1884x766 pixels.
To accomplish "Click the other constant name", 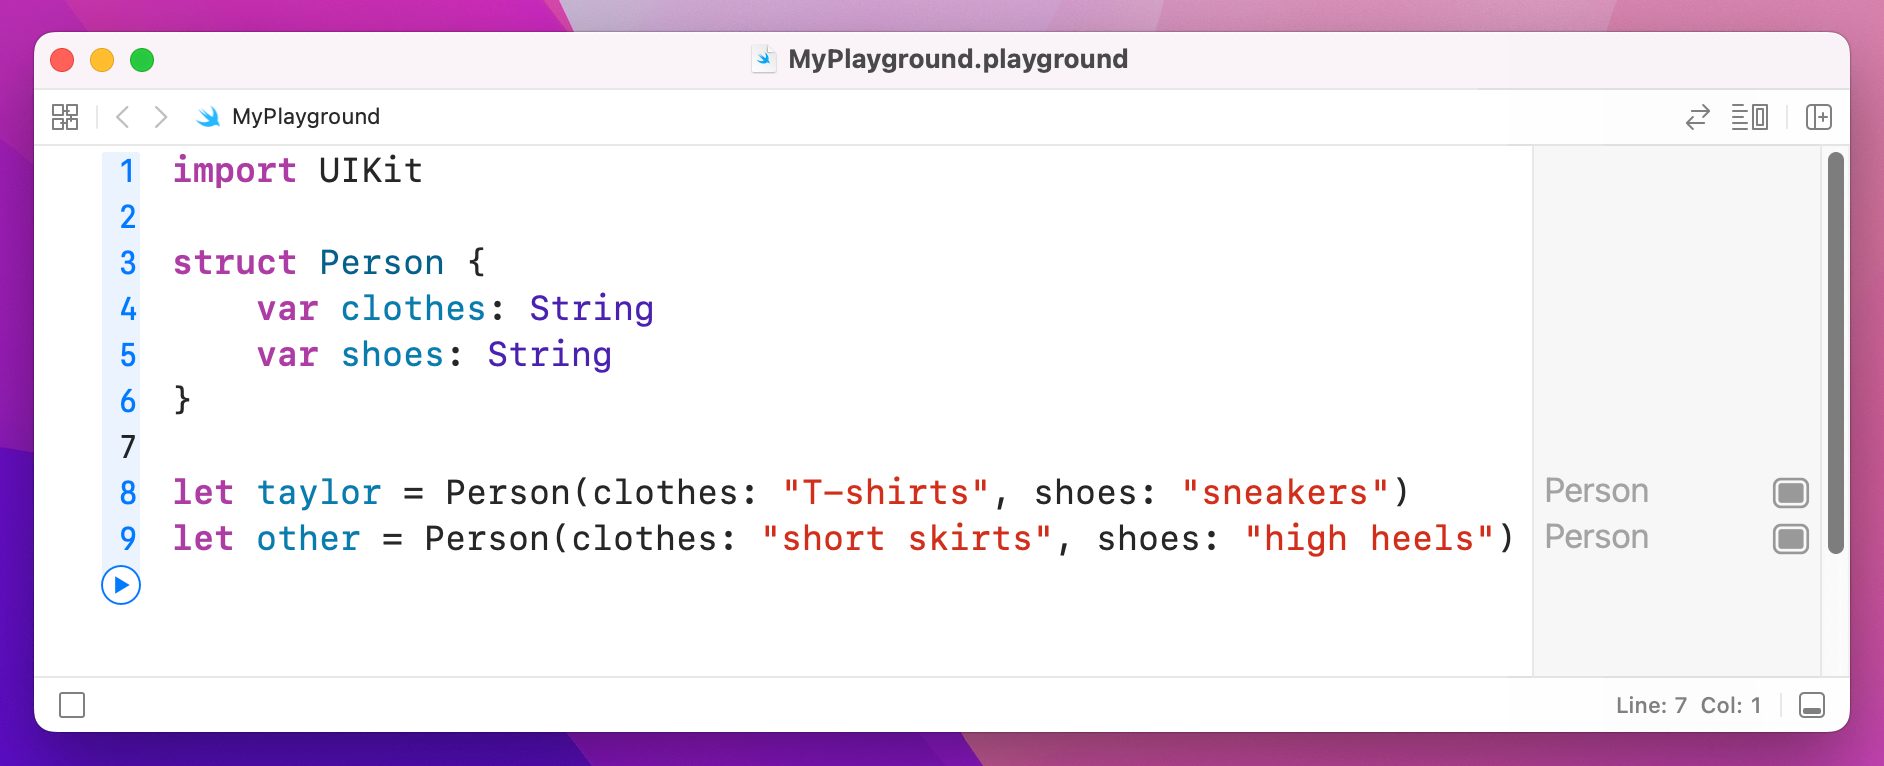I will 308,539.
